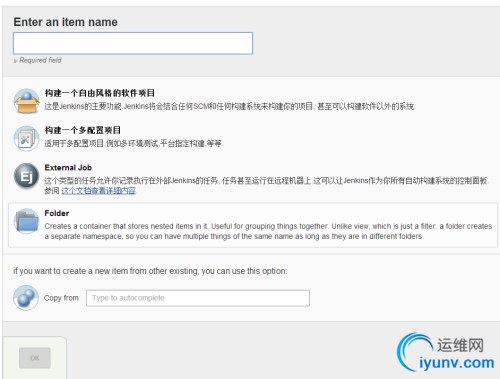Click the Required field hint
This screenshot has height=379, width=500.
pyautogui.click(x=37, y=60)
